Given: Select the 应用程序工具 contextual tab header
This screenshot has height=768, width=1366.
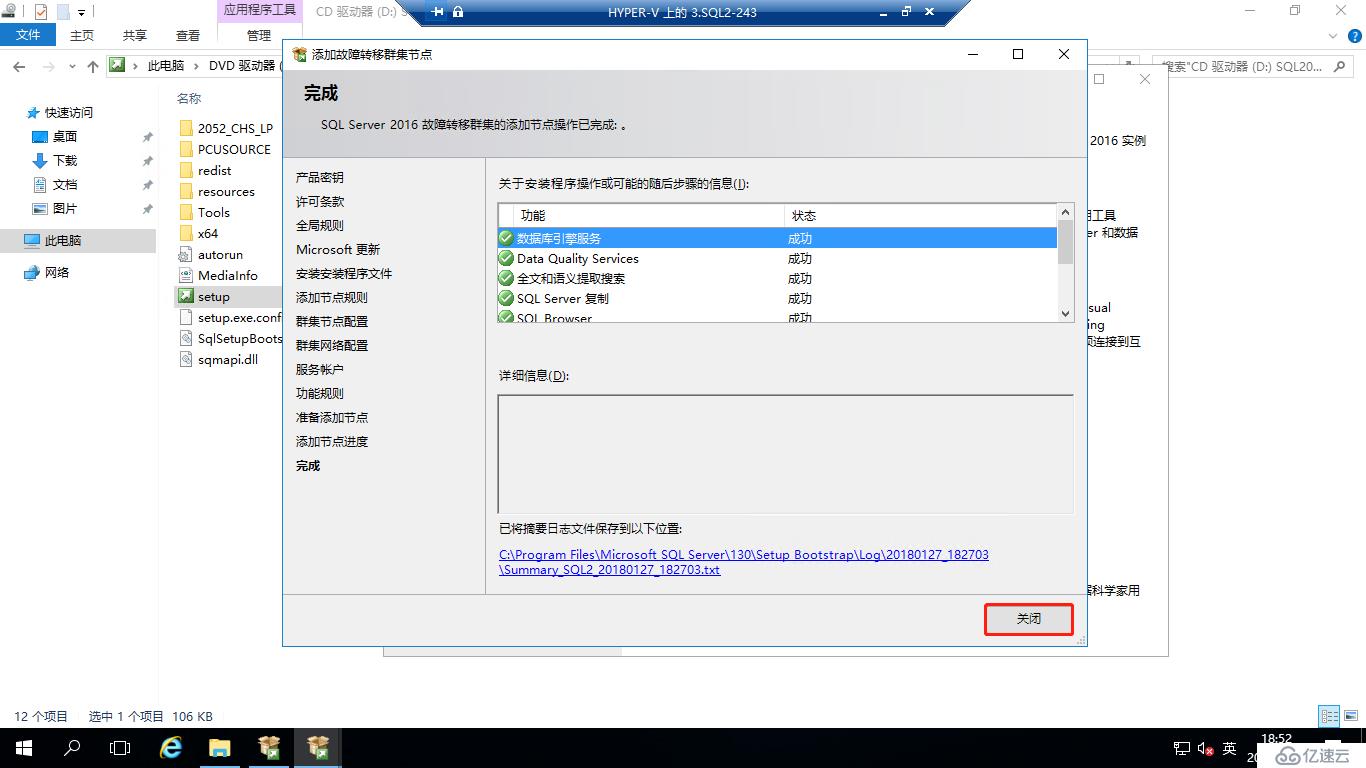Looking at the screenshot, I should tap(259, 10).
